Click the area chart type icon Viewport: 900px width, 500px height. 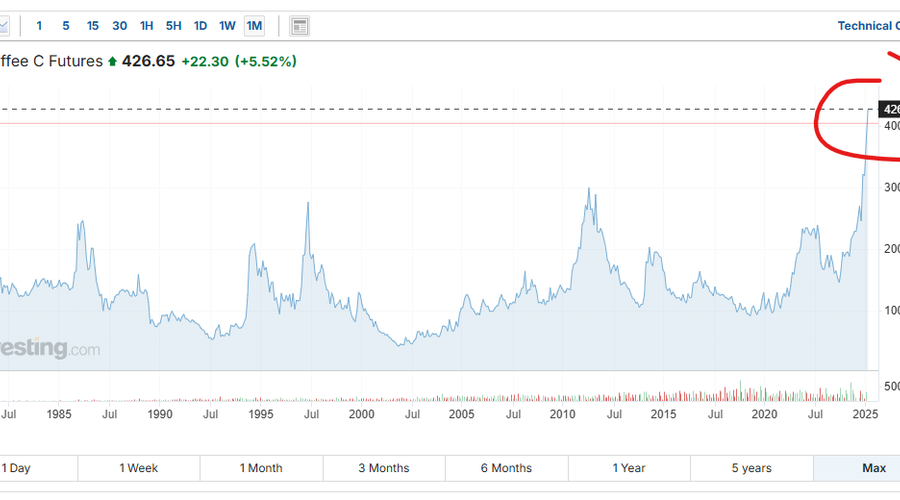tap(4, 26)
